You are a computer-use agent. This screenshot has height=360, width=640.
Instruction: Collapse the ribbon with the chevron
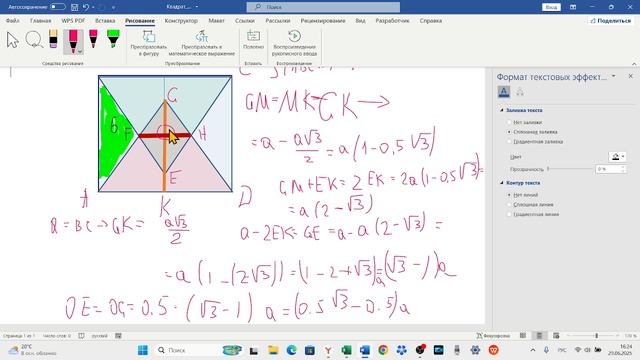634,64
